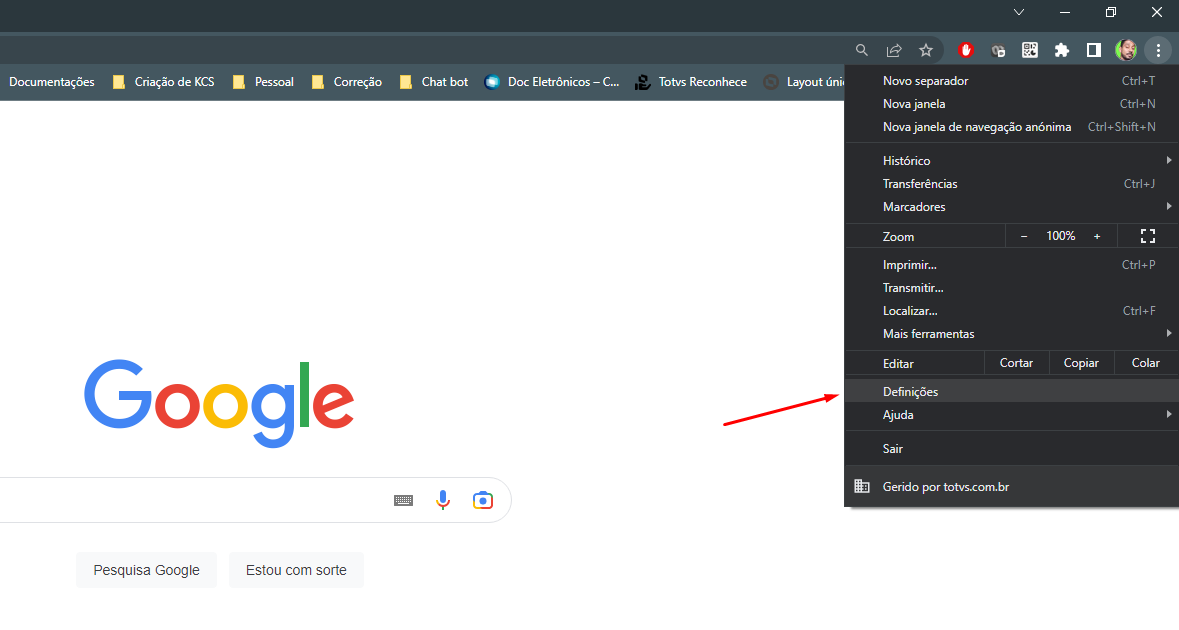
Task: Open the red ad blocker extension
Action: pyautogui.click(x=966, y=50)
